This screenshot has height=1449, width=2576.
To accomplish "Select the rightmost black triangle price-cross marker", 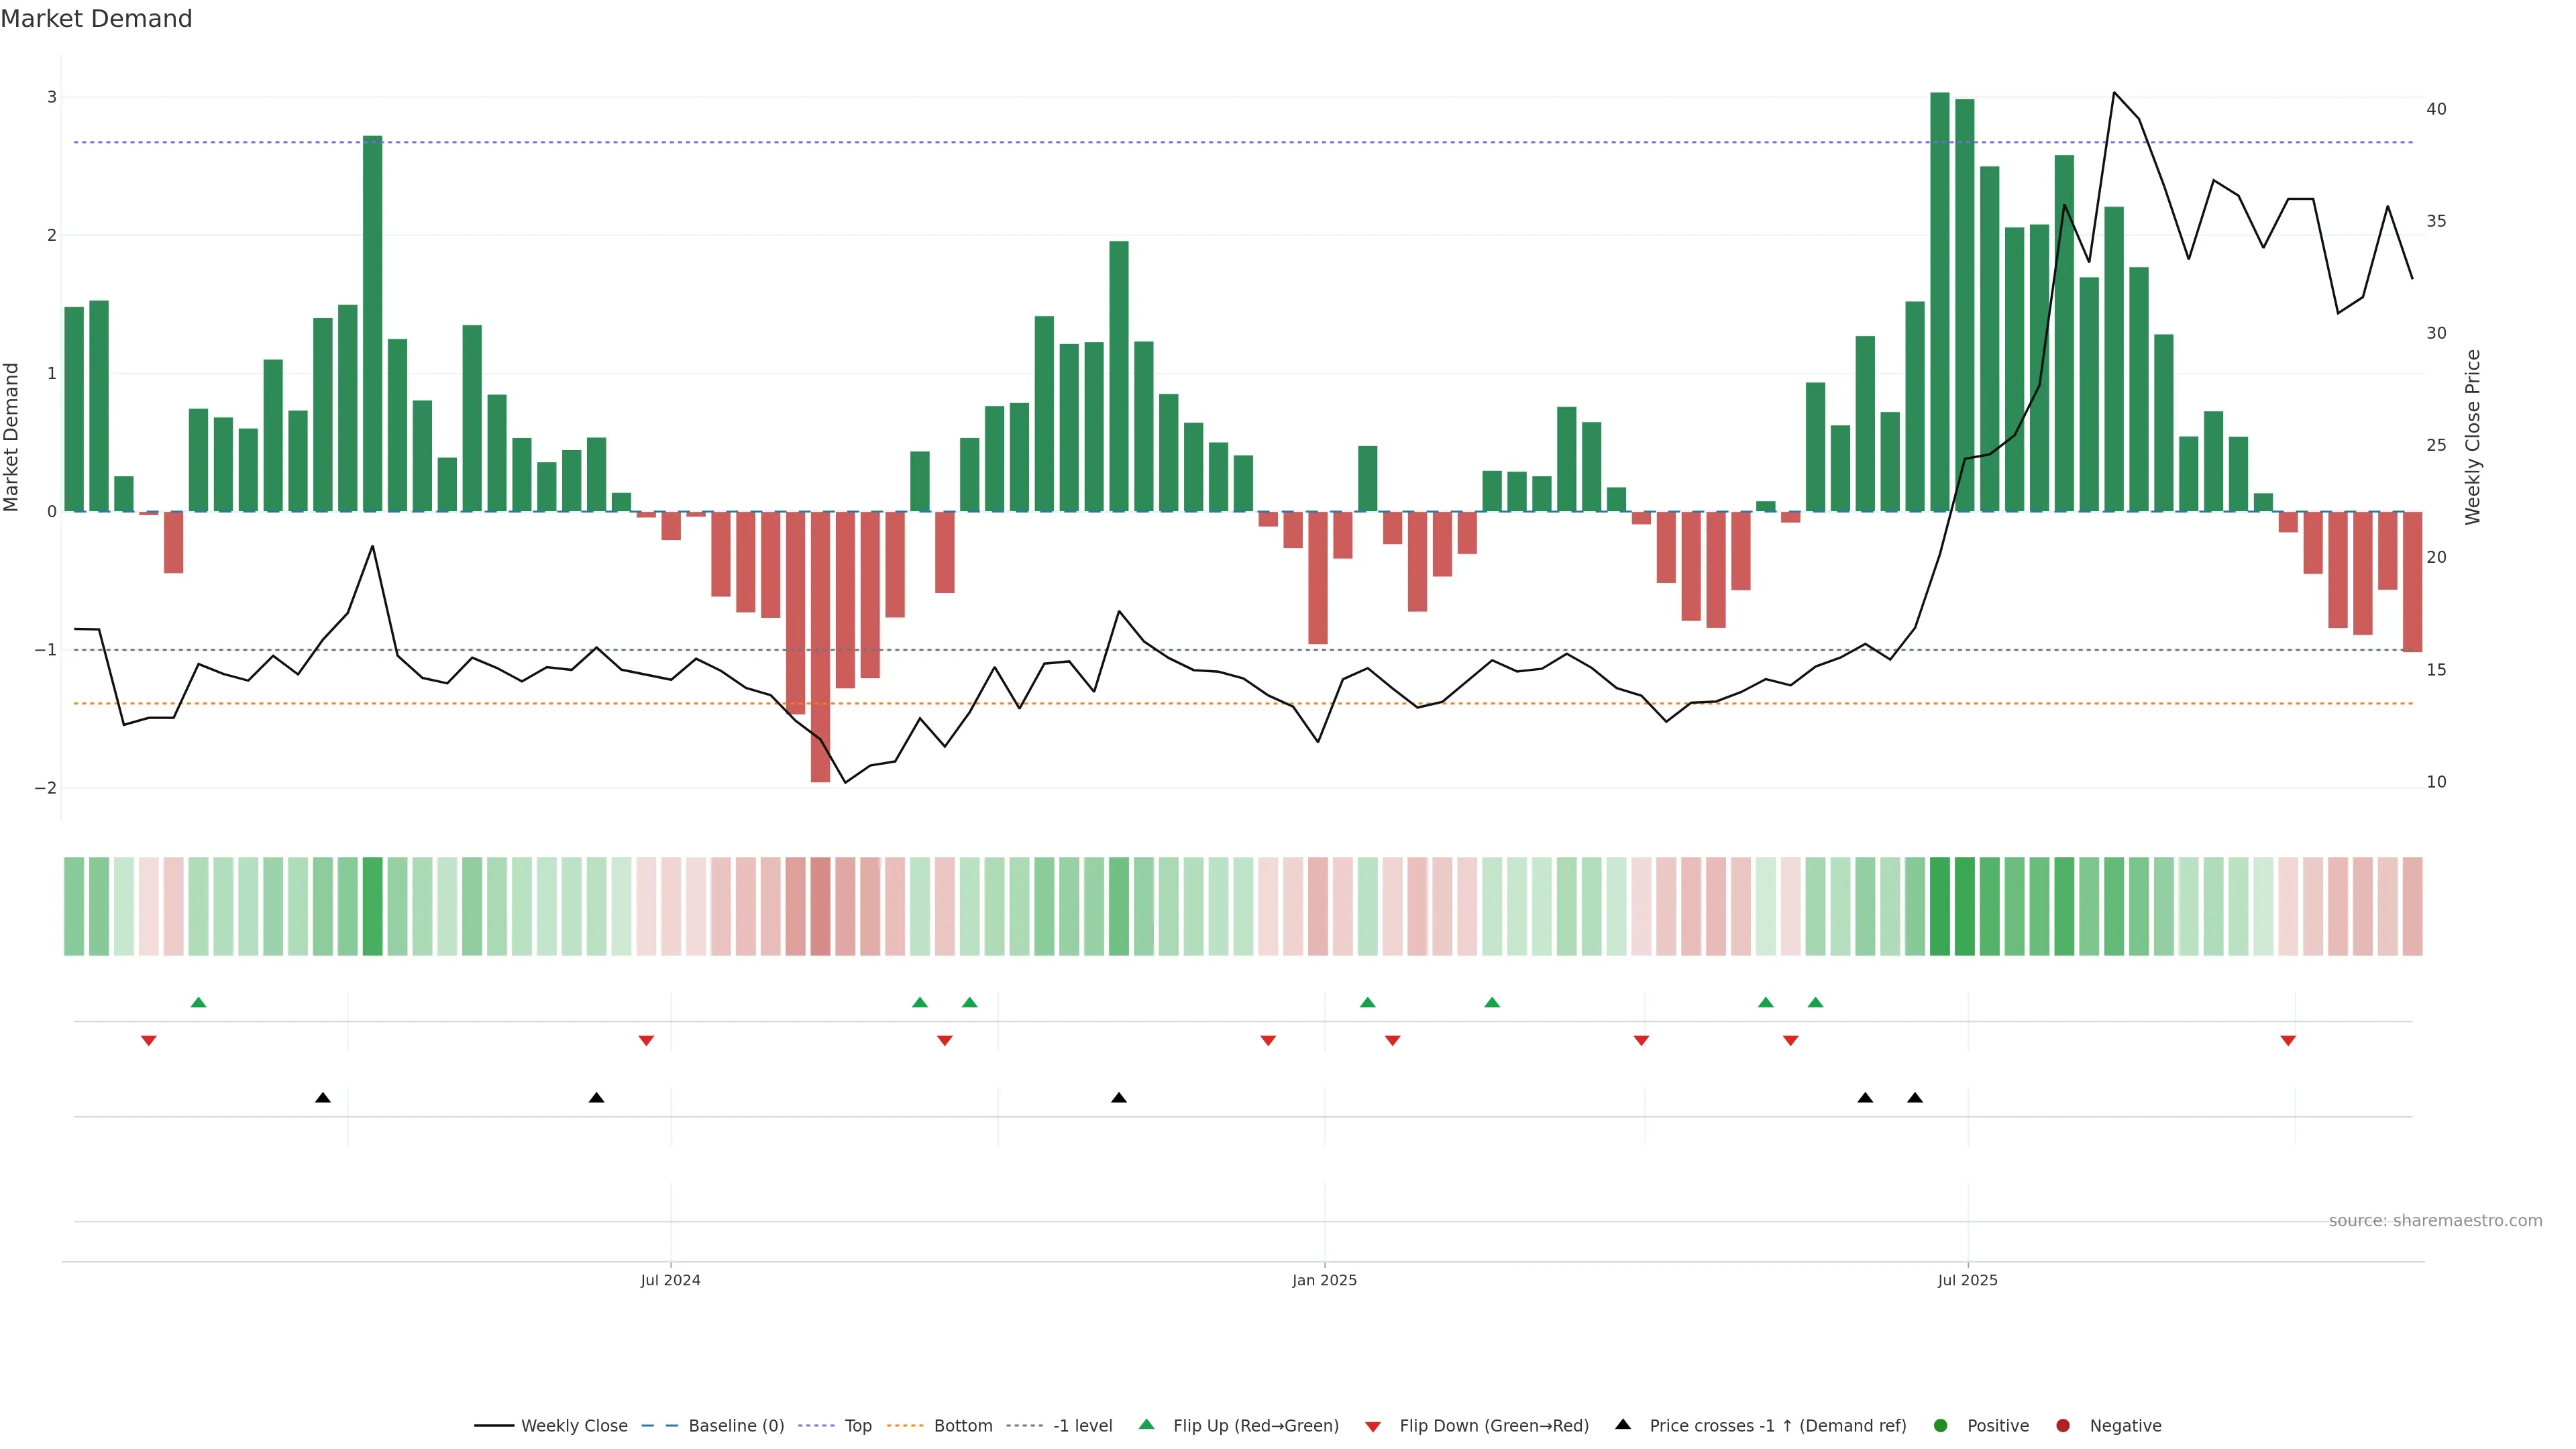I will [x=1915, y=1098].
